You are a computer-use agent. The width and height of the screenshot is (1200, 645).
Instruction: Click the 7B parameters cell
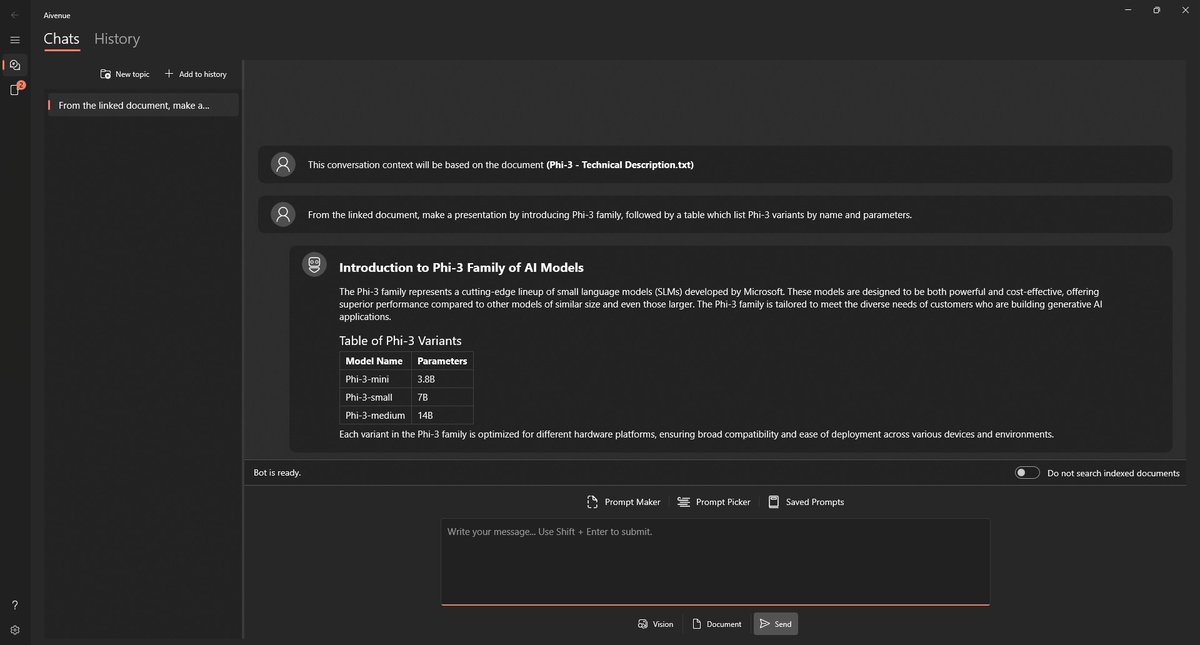(441, 397)
